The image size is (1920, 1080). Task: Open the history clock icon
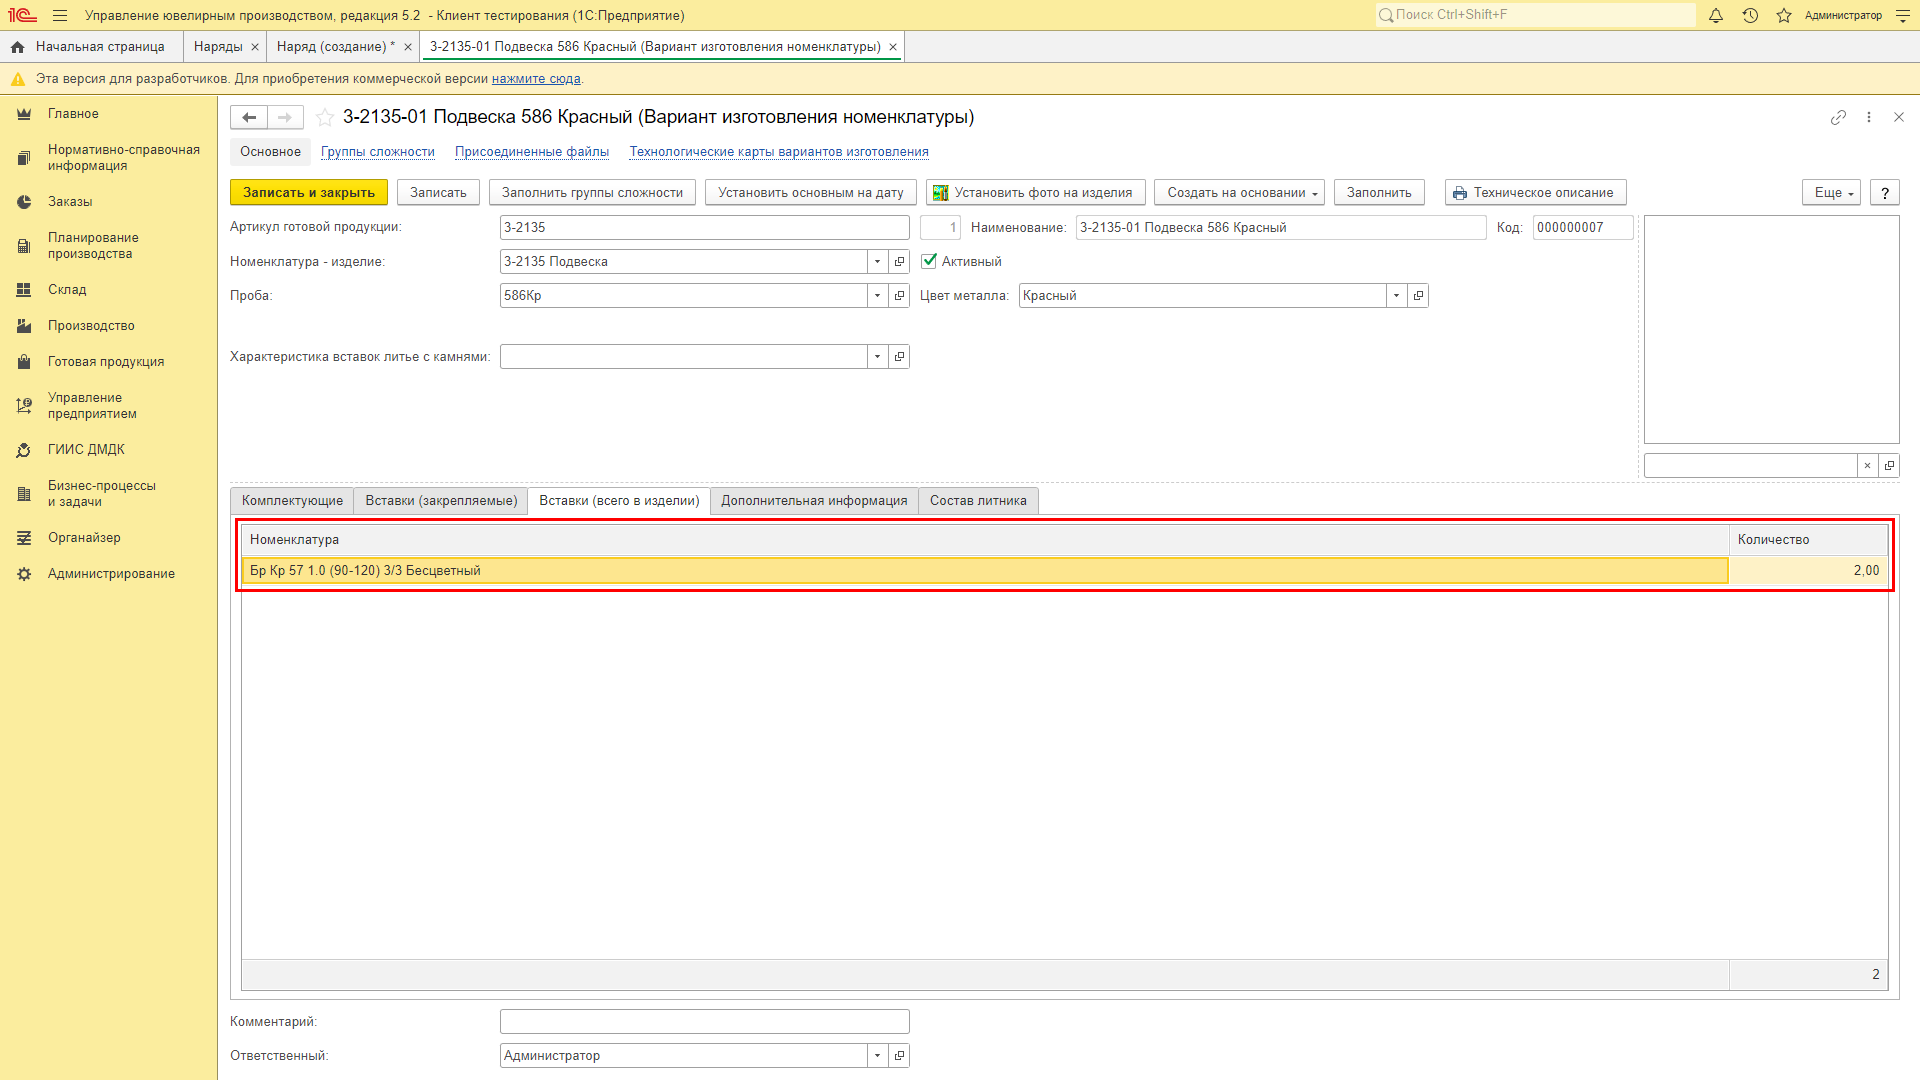pos(1750,15)
